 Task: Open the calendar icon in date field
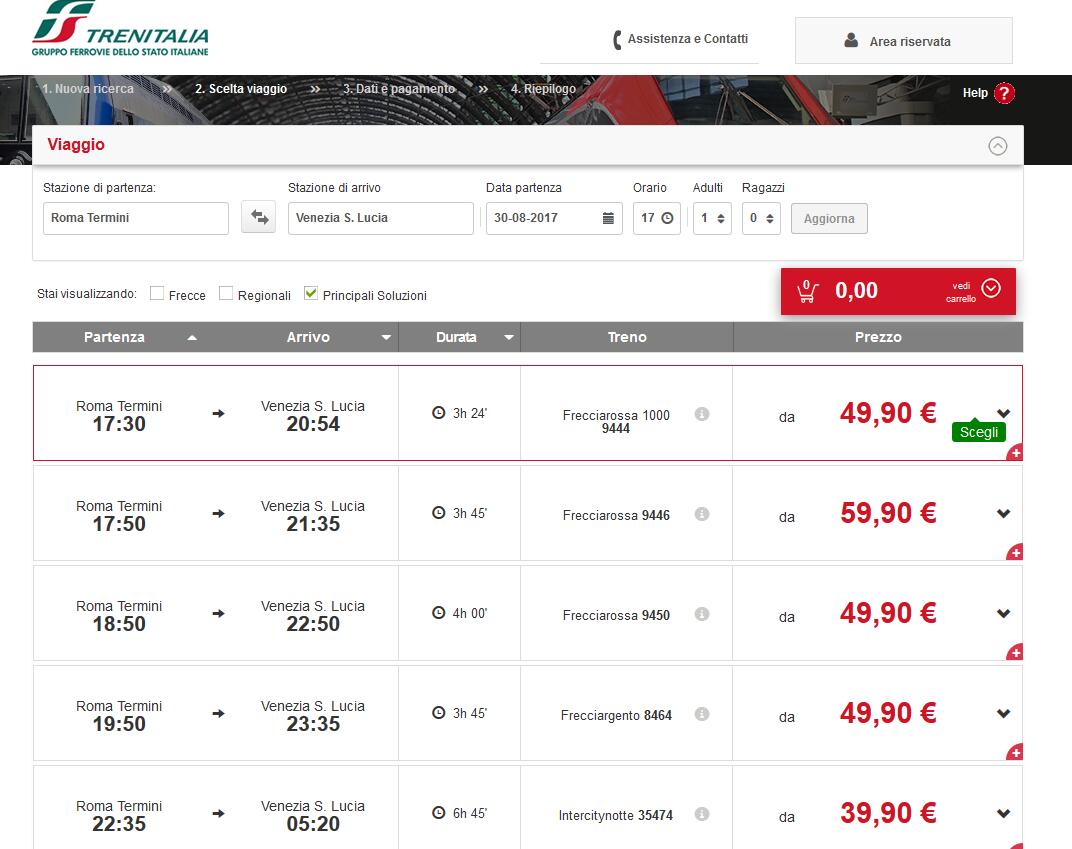coord(608,218)
